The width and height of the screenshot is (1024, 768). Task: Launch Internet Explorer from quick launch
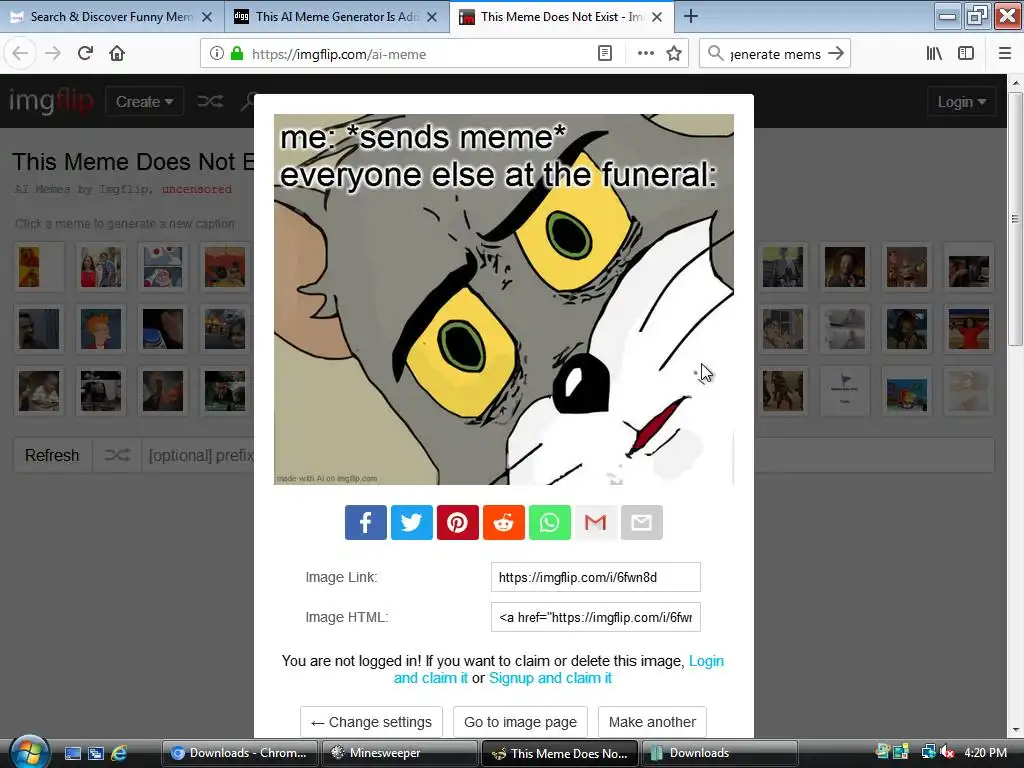[119, 753]
